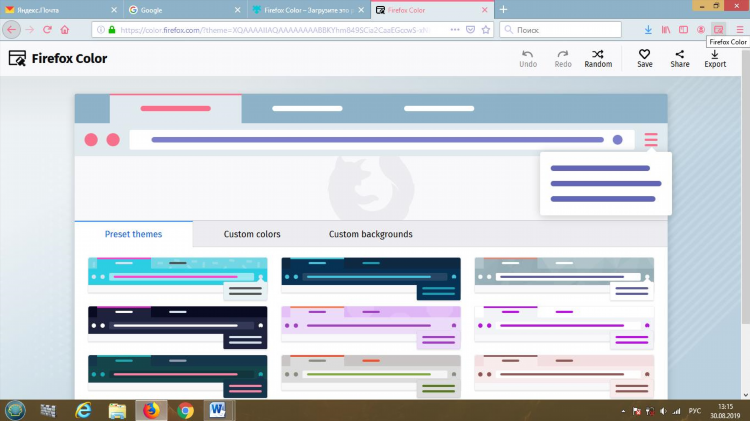The height and width of the screenshot is (421, 750).
Task: Choose the white and magenta preset theme
Action: [x=564, y=327]
